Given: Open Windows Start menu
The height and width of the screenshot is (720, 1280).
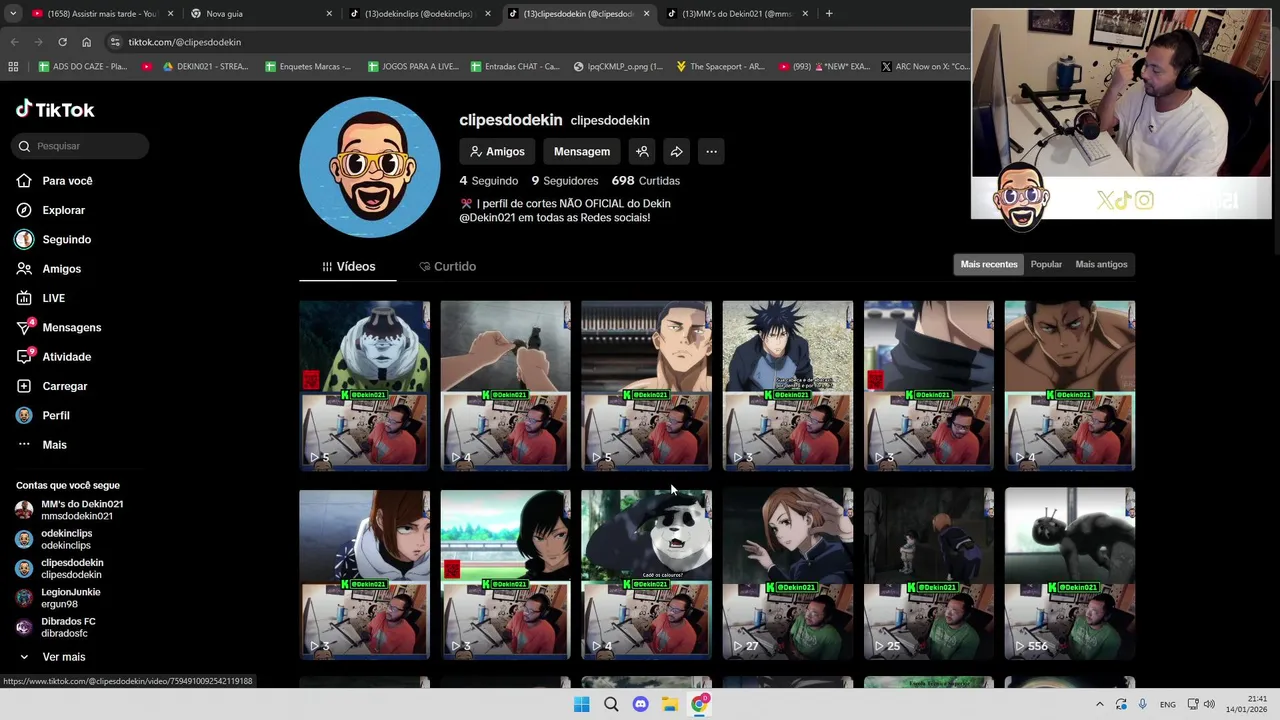Looking at the screenshot, I should pos(582,704).
